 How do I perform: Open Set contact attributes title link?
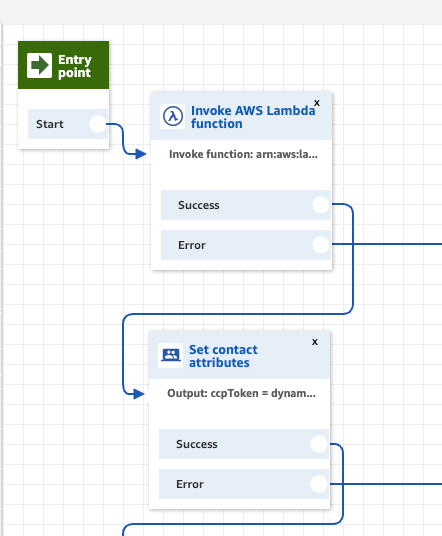pos(223,356)
